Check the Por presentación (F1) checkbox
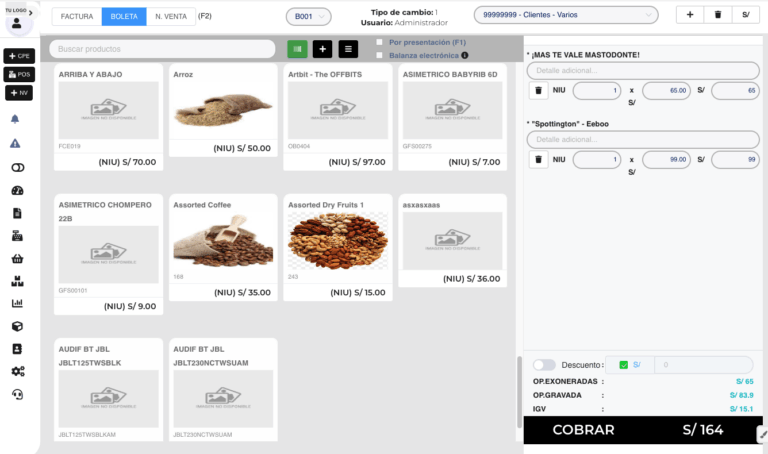The height and width of the screenshot is (454, 768). coord(380,43)
